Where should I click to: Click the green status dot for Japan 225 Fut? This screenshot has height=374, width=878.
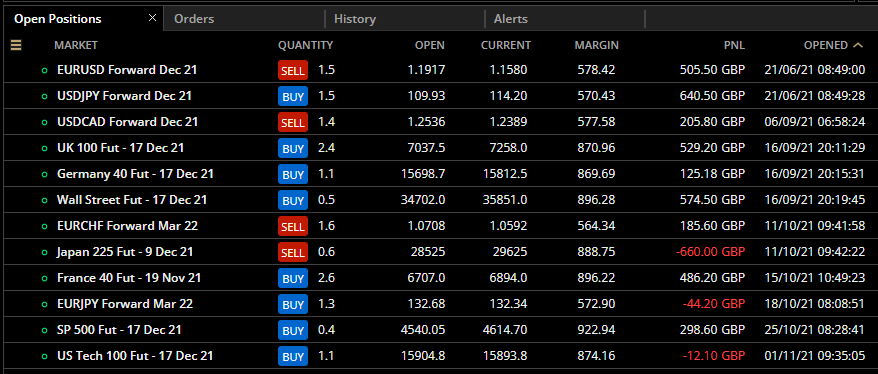pyautogui.click(x=44, y=252)
